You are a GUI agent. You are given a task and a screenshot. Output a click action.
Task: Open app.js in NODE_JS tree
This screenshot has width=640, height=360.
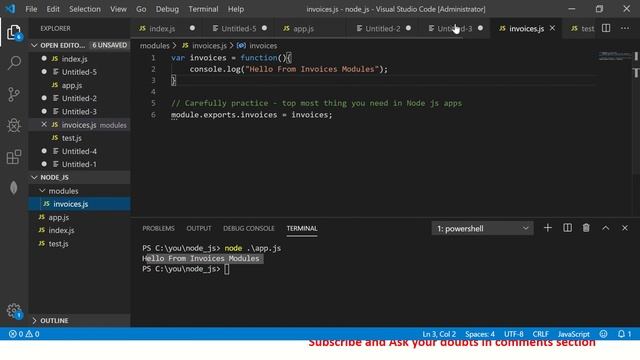coord(79,218)
